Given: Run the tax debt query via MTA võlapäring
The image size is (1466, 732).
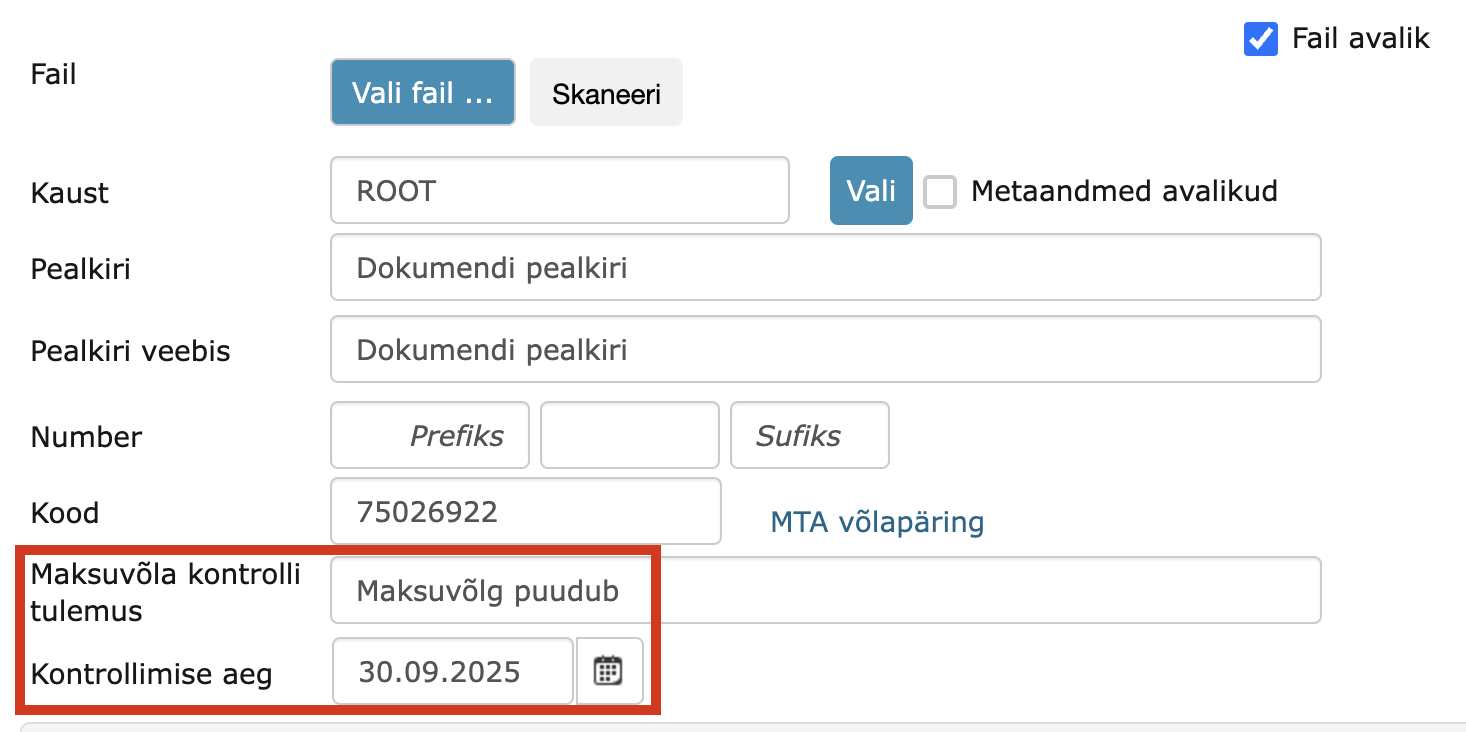Looking at the screenshot, I should tap(876, 522).
